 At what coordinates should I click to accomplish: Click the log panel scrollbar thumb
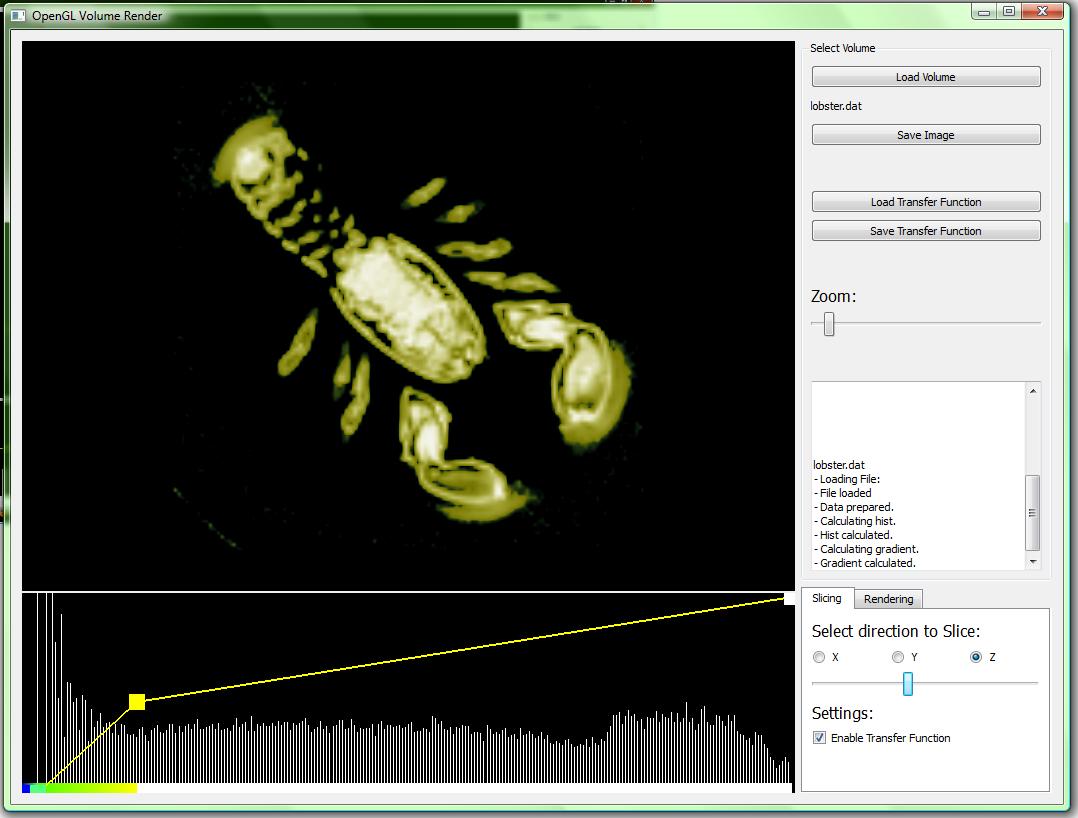click(1033, 512)
